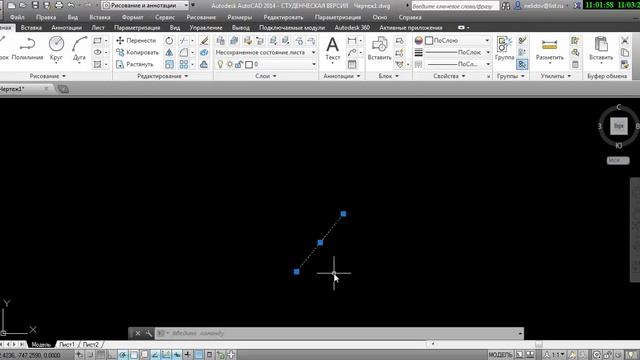Click the Stretch (Растянуть) tool
Screen dimensions: 640x360
[135, 64]
